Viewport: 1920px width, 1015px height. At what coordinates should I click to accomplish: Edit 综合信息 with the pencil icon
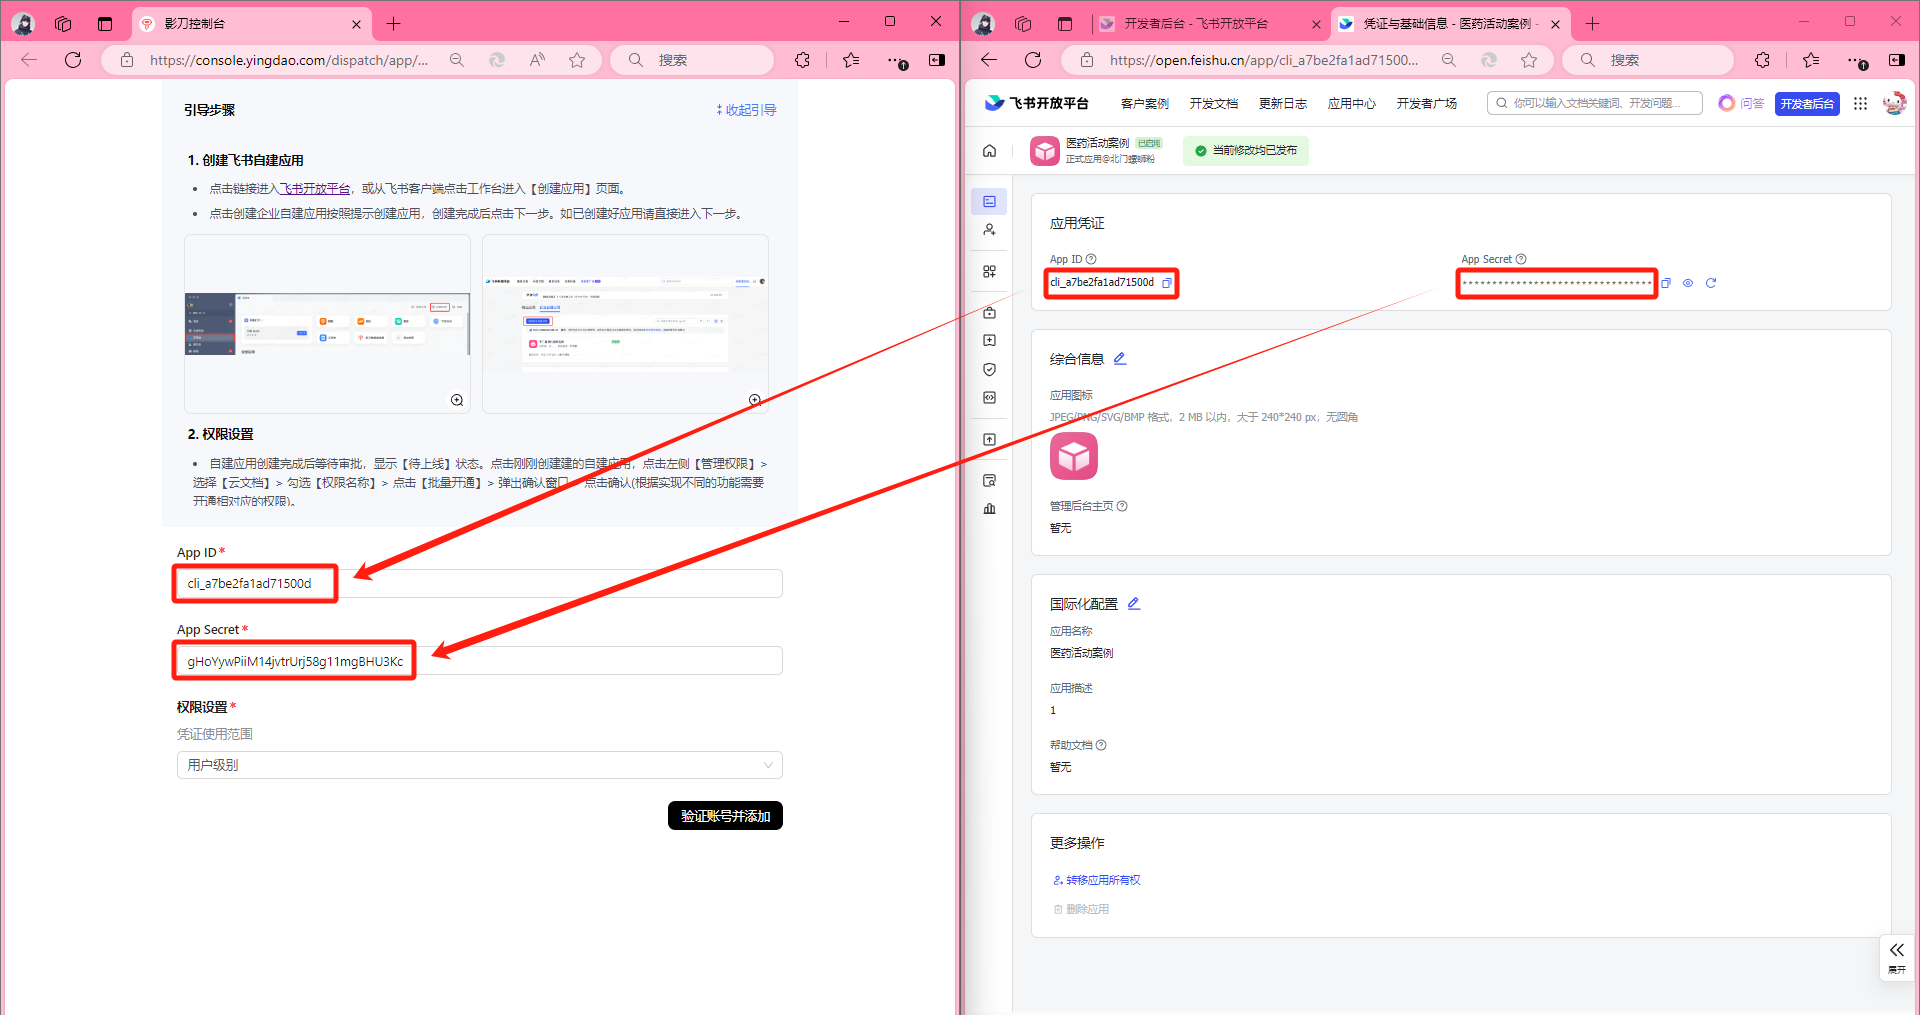pos(1120,358)
